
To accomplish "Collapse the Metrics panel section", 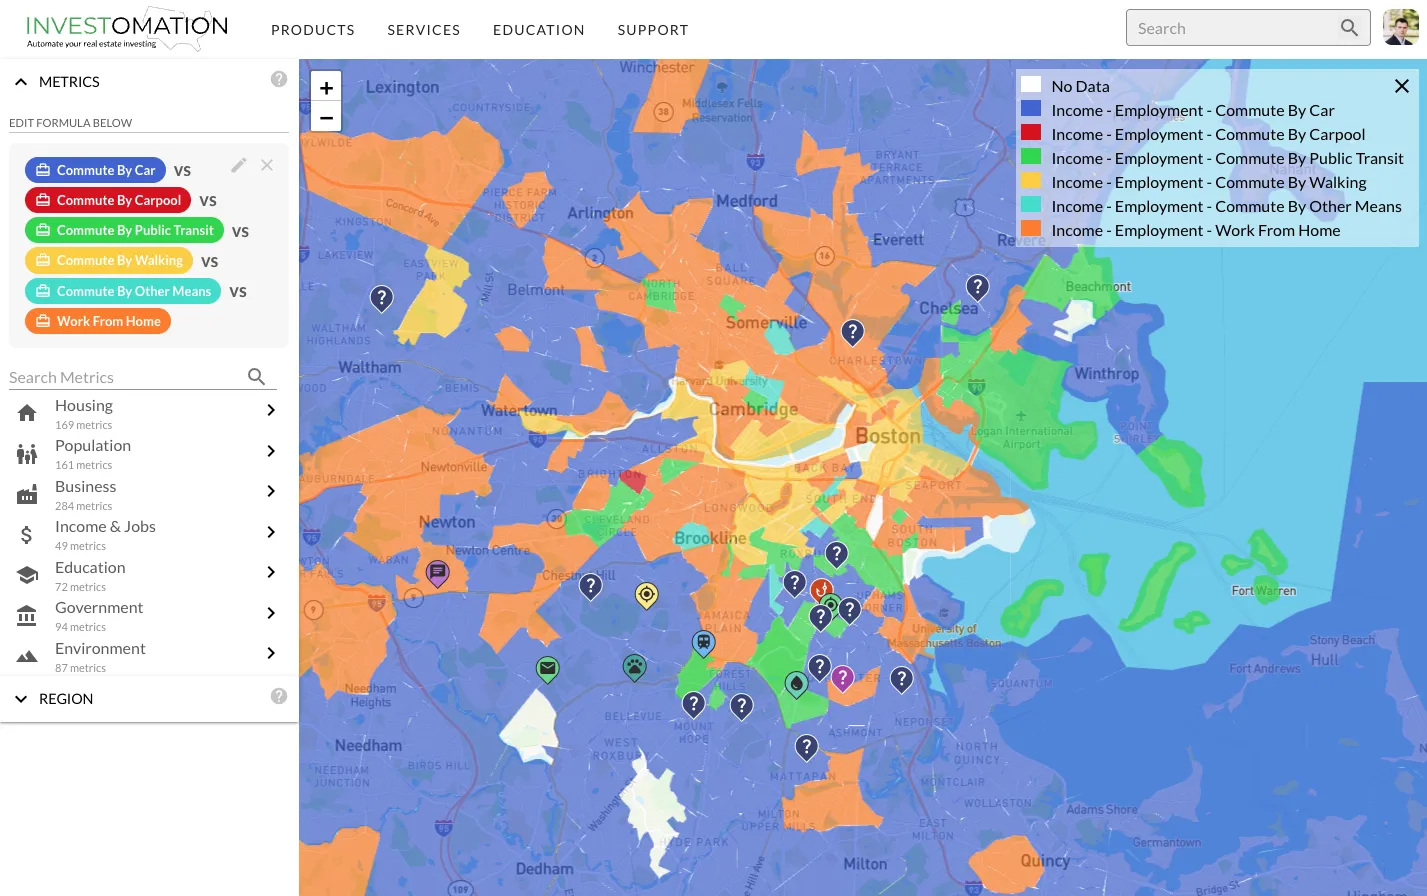I will coord(21,82).
